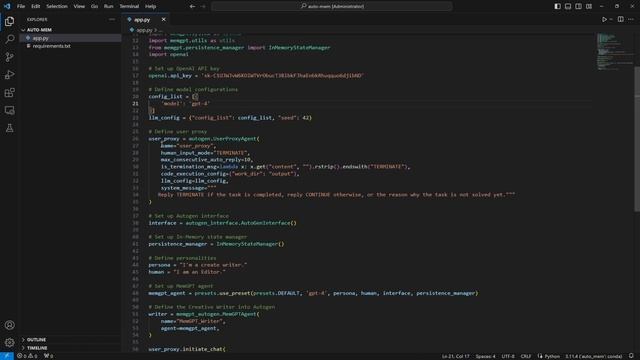Toggle the secondary side bar layout button
The height and width of the screenshot is (360, 640).
(578, 7)
